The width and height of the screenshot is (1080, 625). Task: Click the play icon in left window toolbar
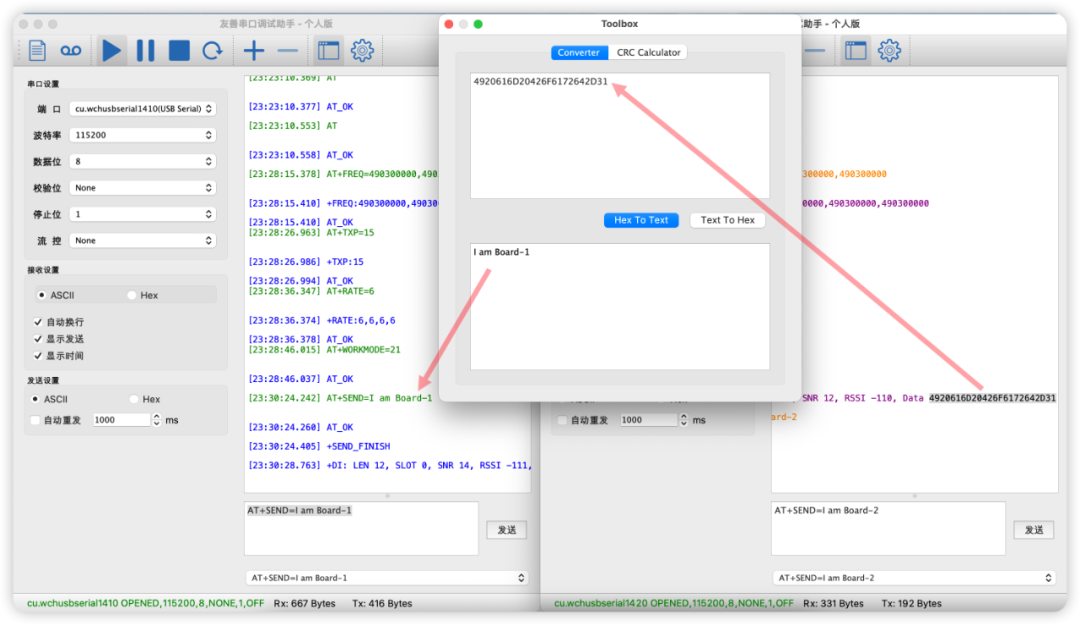pos(112,50)
